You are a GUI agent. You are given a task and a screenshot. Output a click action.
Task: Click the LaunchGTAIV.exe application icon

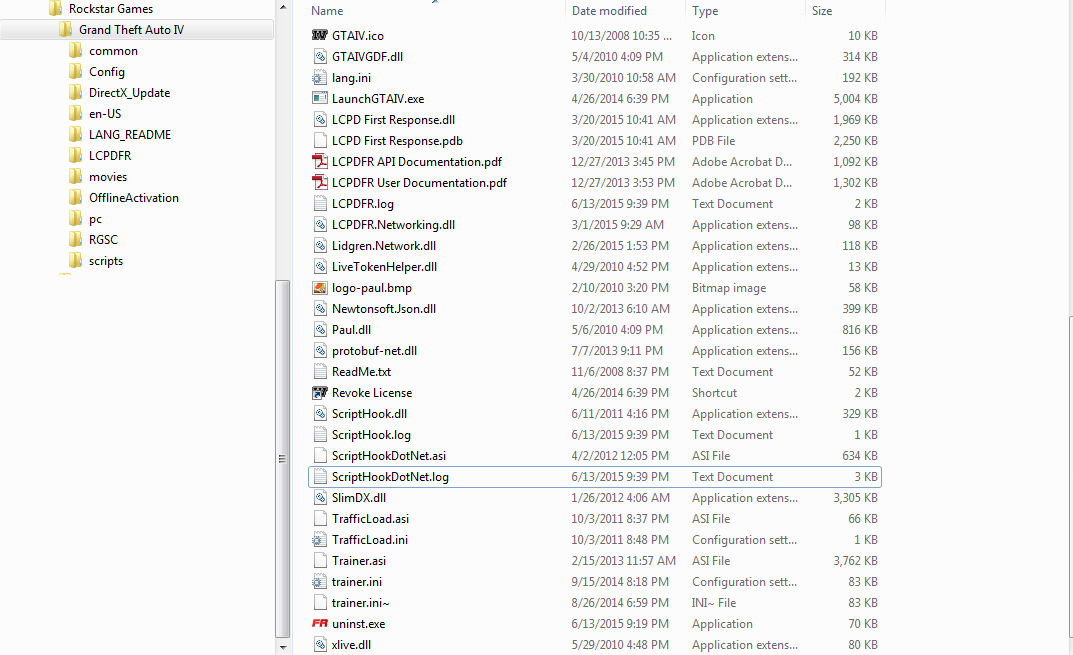[x=320, y=99]
